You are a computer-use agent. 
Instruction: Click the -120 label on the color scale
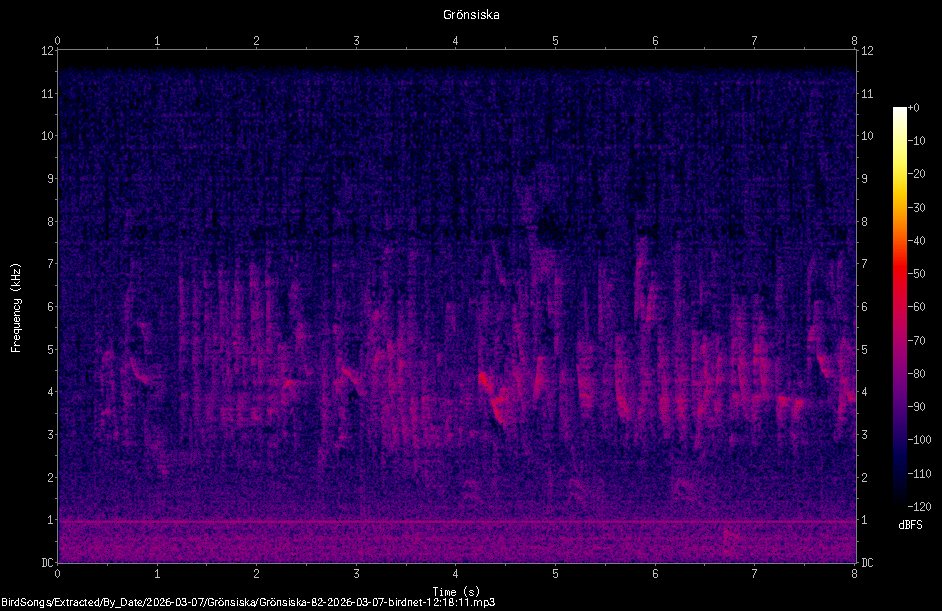(x=919, y=506)
